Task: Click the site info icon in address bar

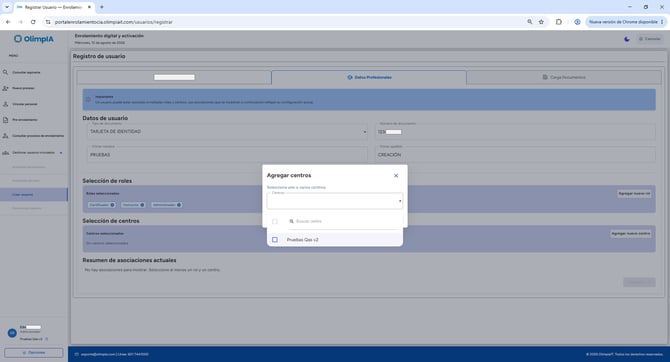Action: [48, 22]
